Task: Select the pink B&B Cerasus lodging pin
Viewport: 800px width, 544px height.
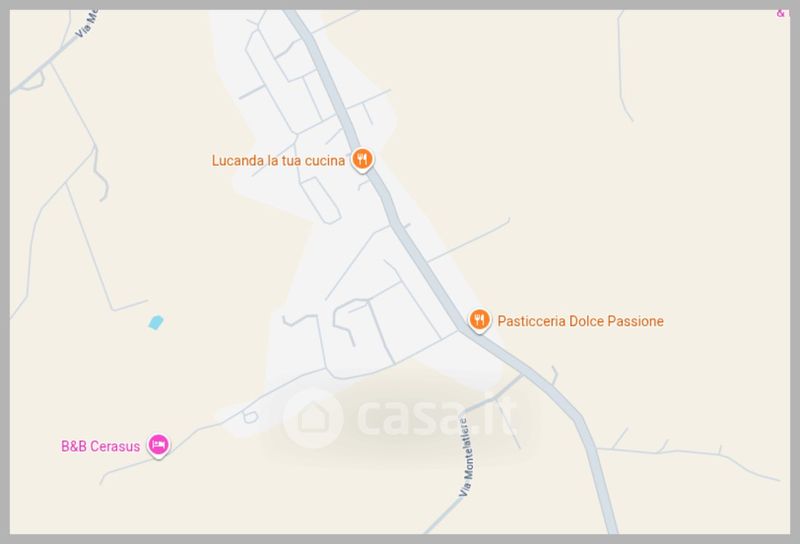Action: (159, 445)
